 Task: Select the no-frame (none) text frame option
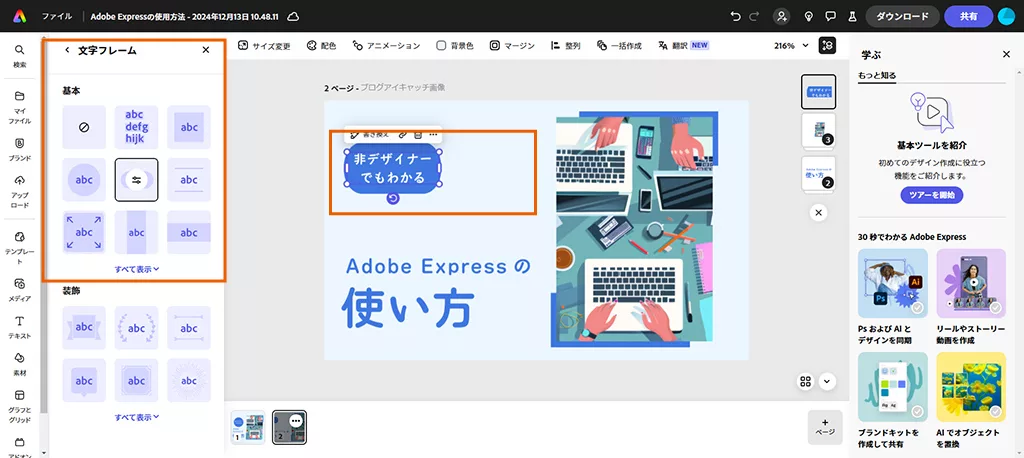pos(84,127)
